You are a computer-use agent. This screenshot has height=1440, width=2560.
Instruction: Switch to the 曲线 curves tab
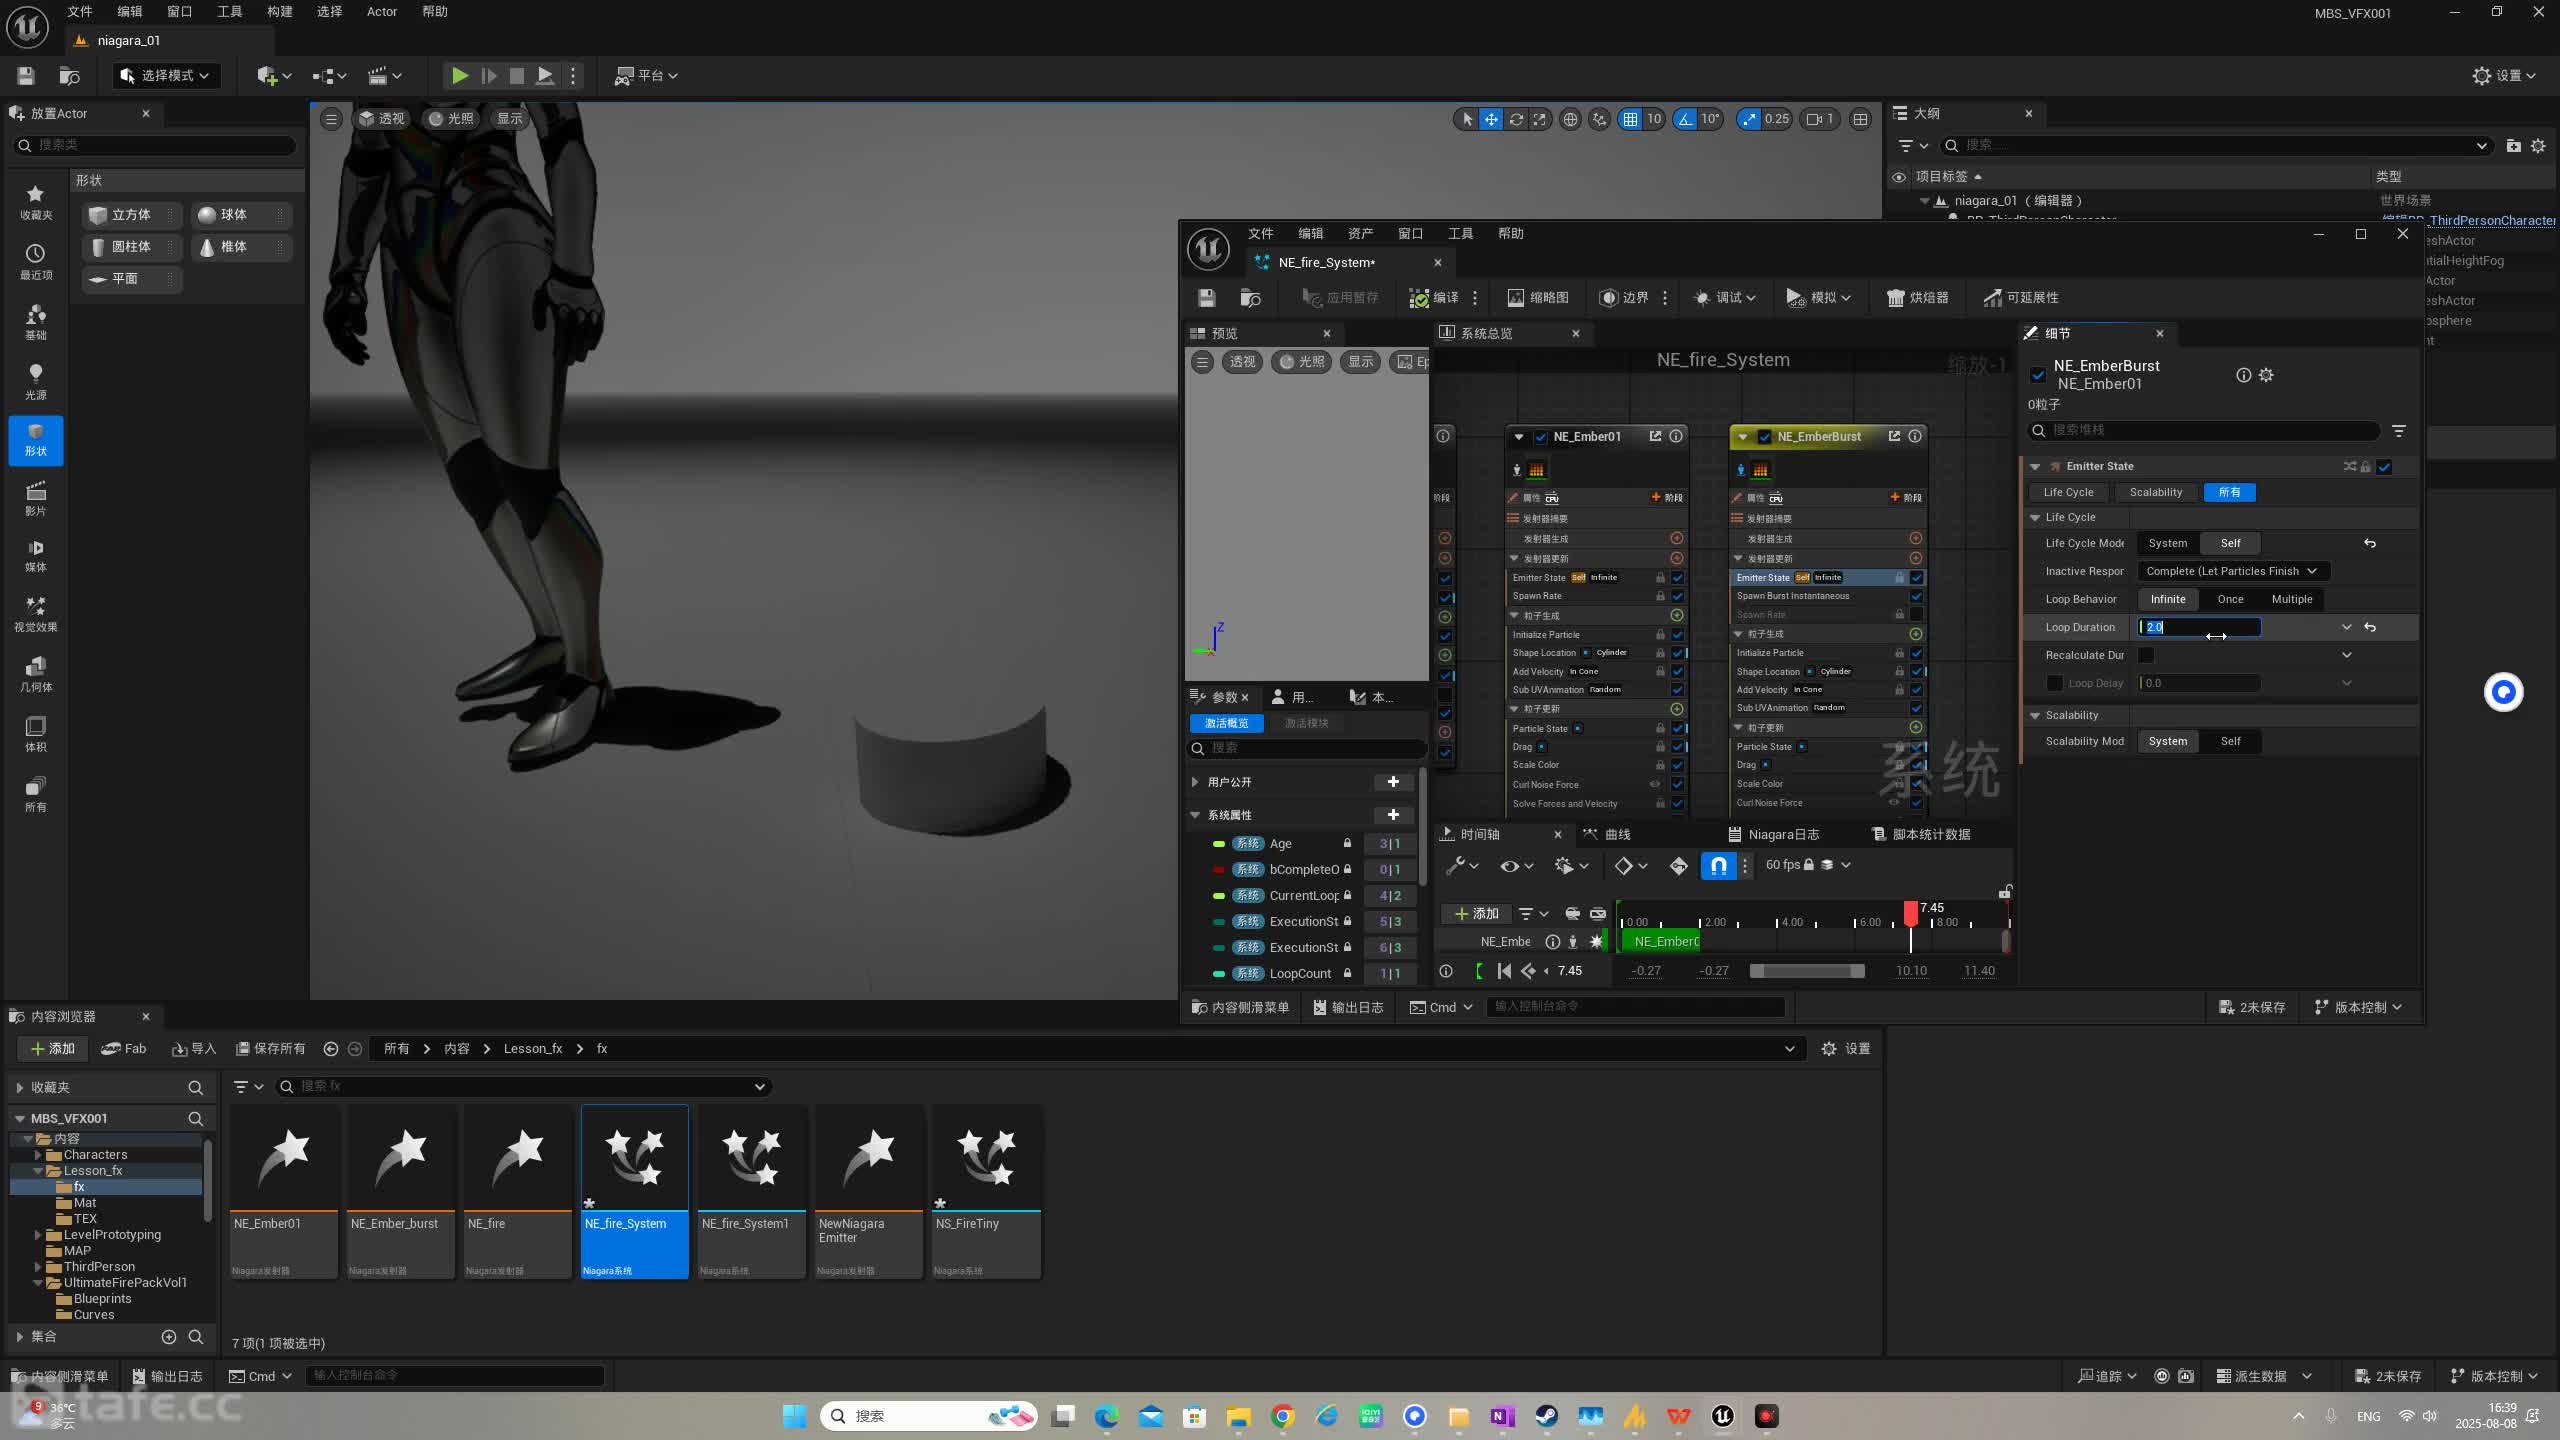(x=1608, y=834)
